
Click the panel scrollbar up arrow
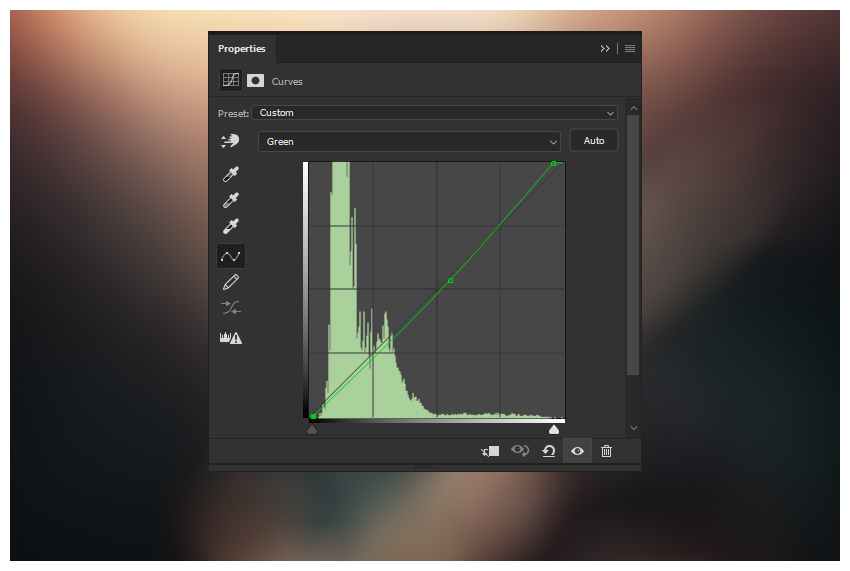coord(633,108)
